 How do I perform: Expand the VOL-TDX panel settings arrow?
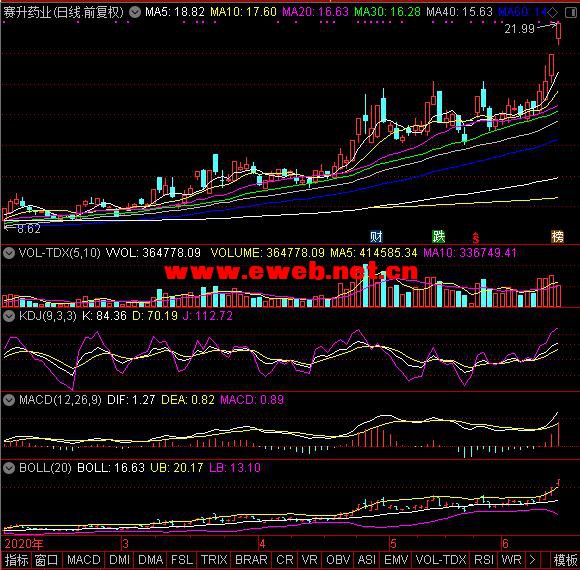9,253
